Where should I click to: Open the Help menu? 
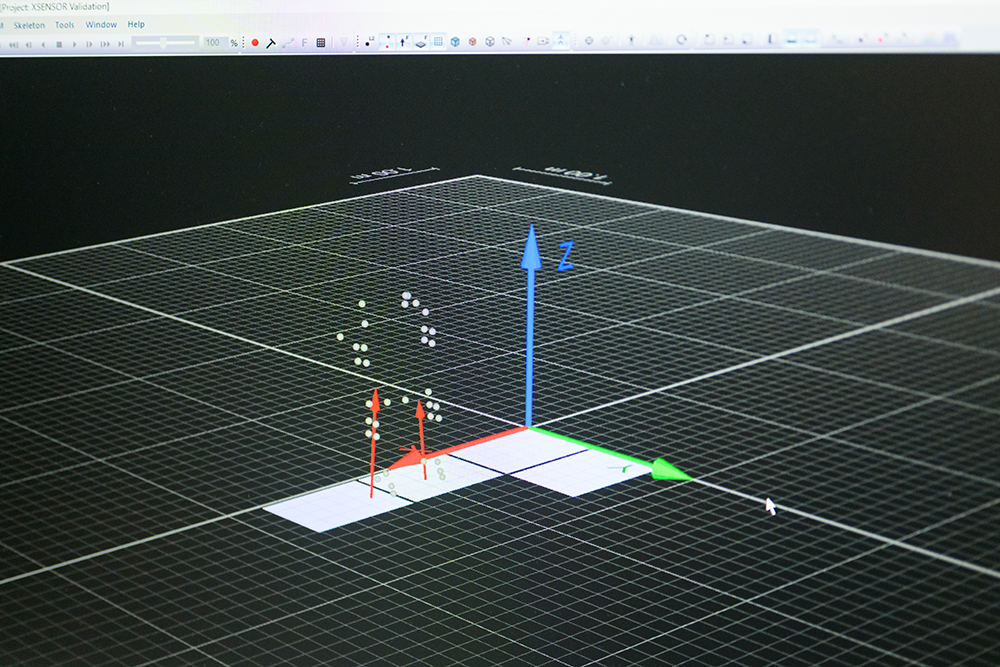point(136,24)
